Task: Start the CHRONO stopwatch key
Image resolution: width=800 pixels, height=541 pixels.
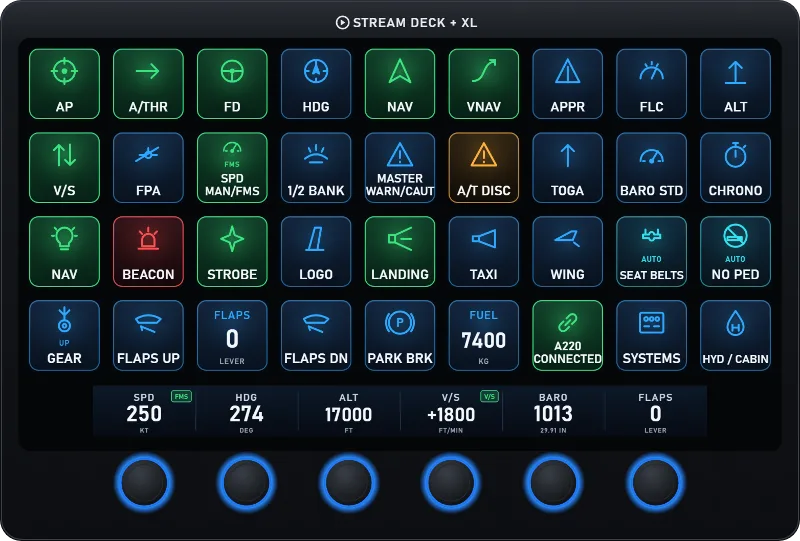Action: point(735,167)
